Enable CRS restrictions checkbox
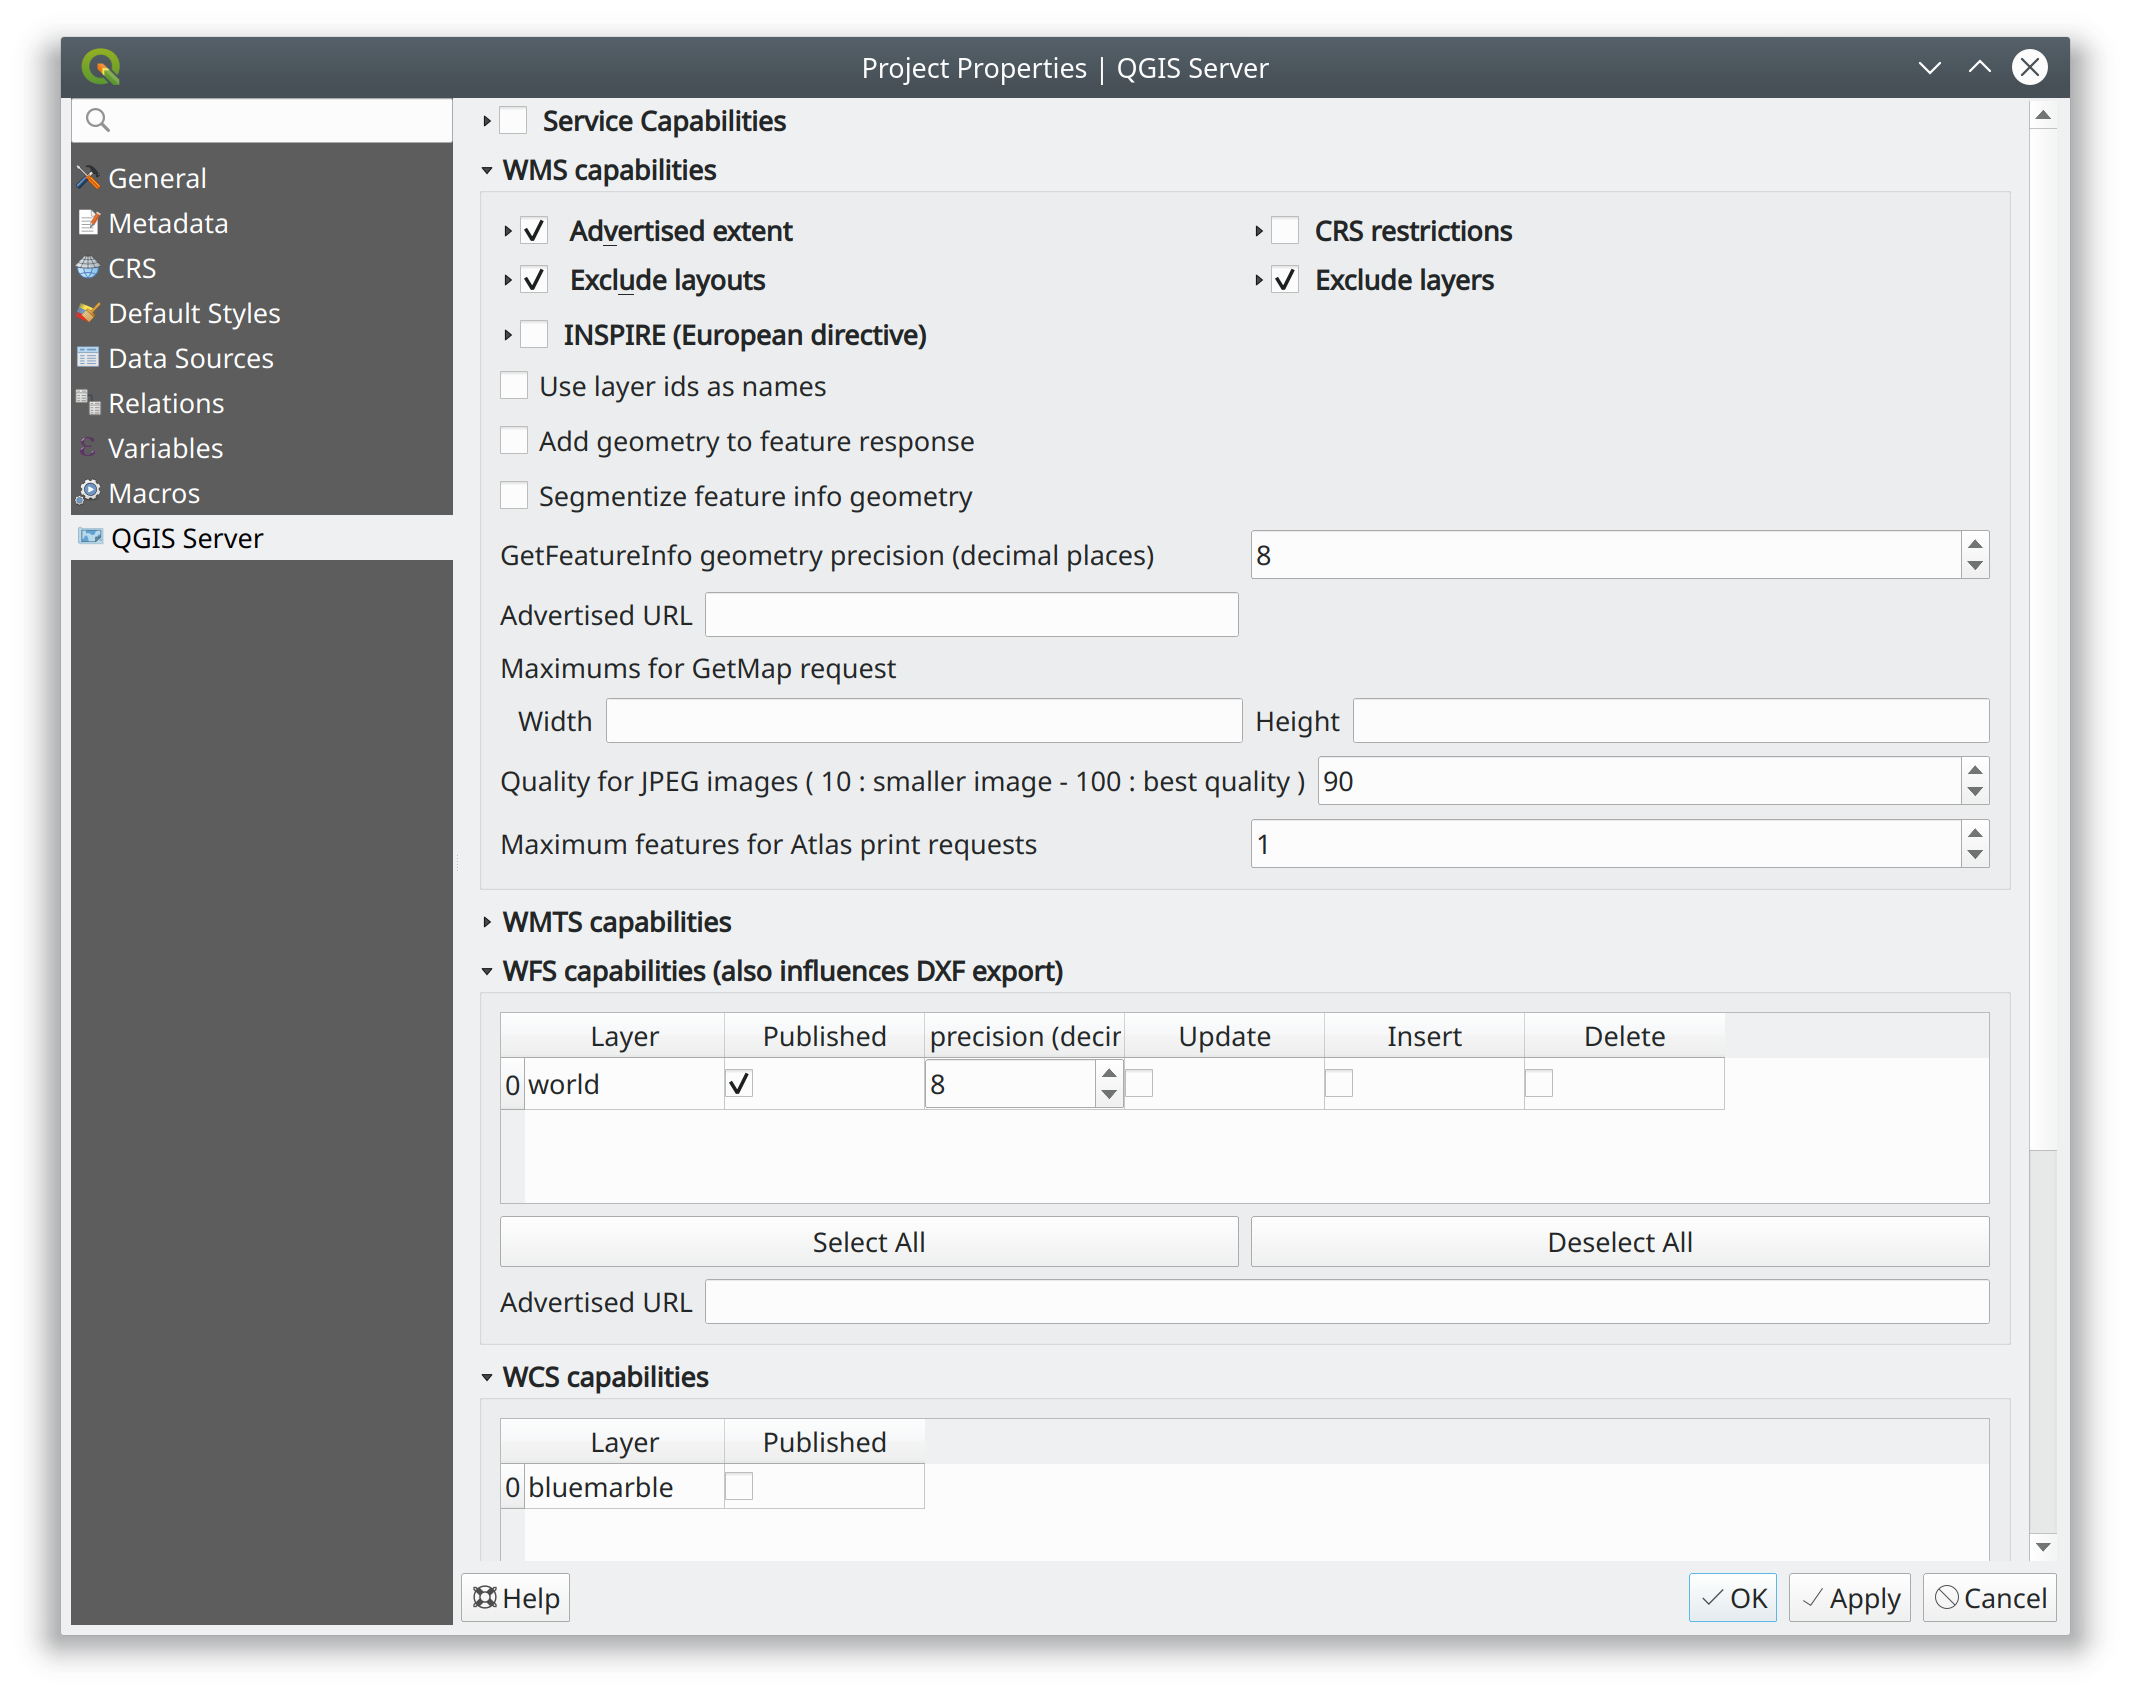Screen dimensions: 2131x1696 [x=1285, y=231]
